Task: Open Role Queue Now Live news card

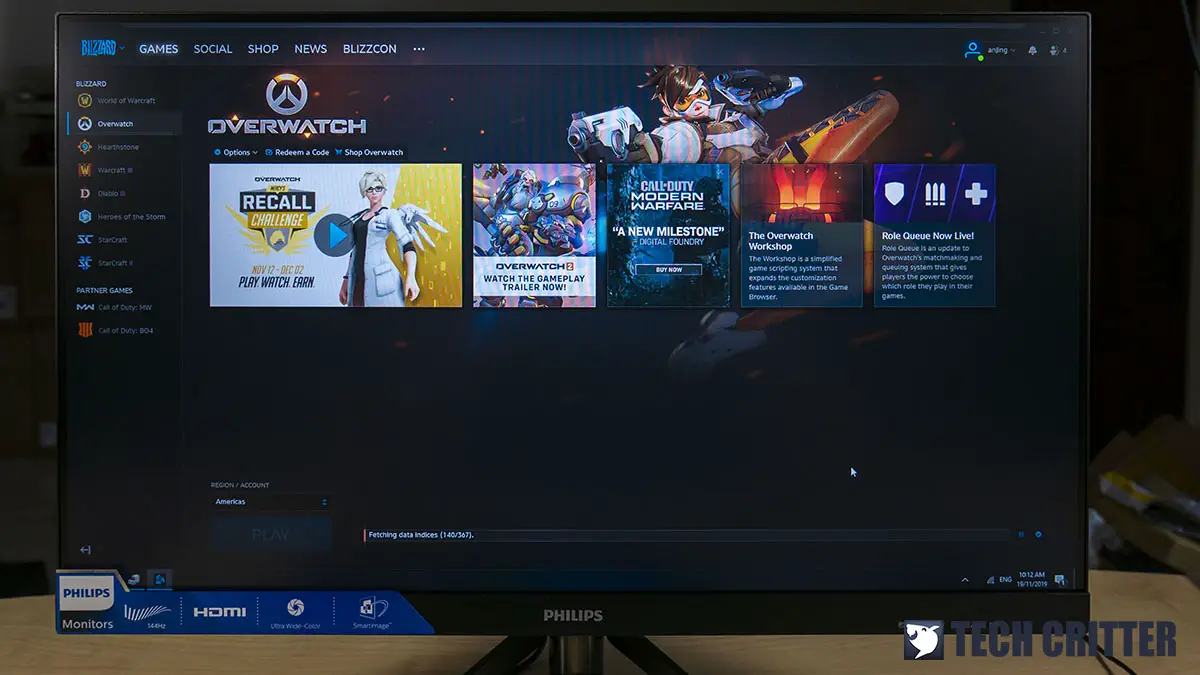Action: point(934,235)
